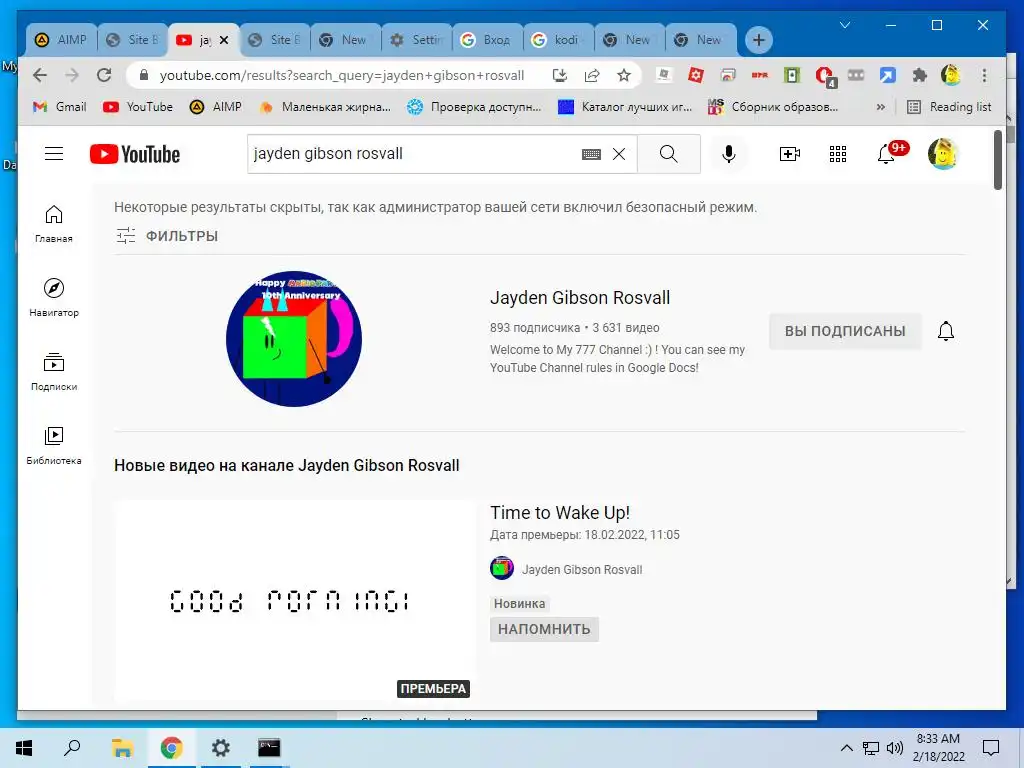Expand hidden bookmarks with the chevron
Image resolution: width=1024 pixels, height=768 pixels.
[880, 107]
